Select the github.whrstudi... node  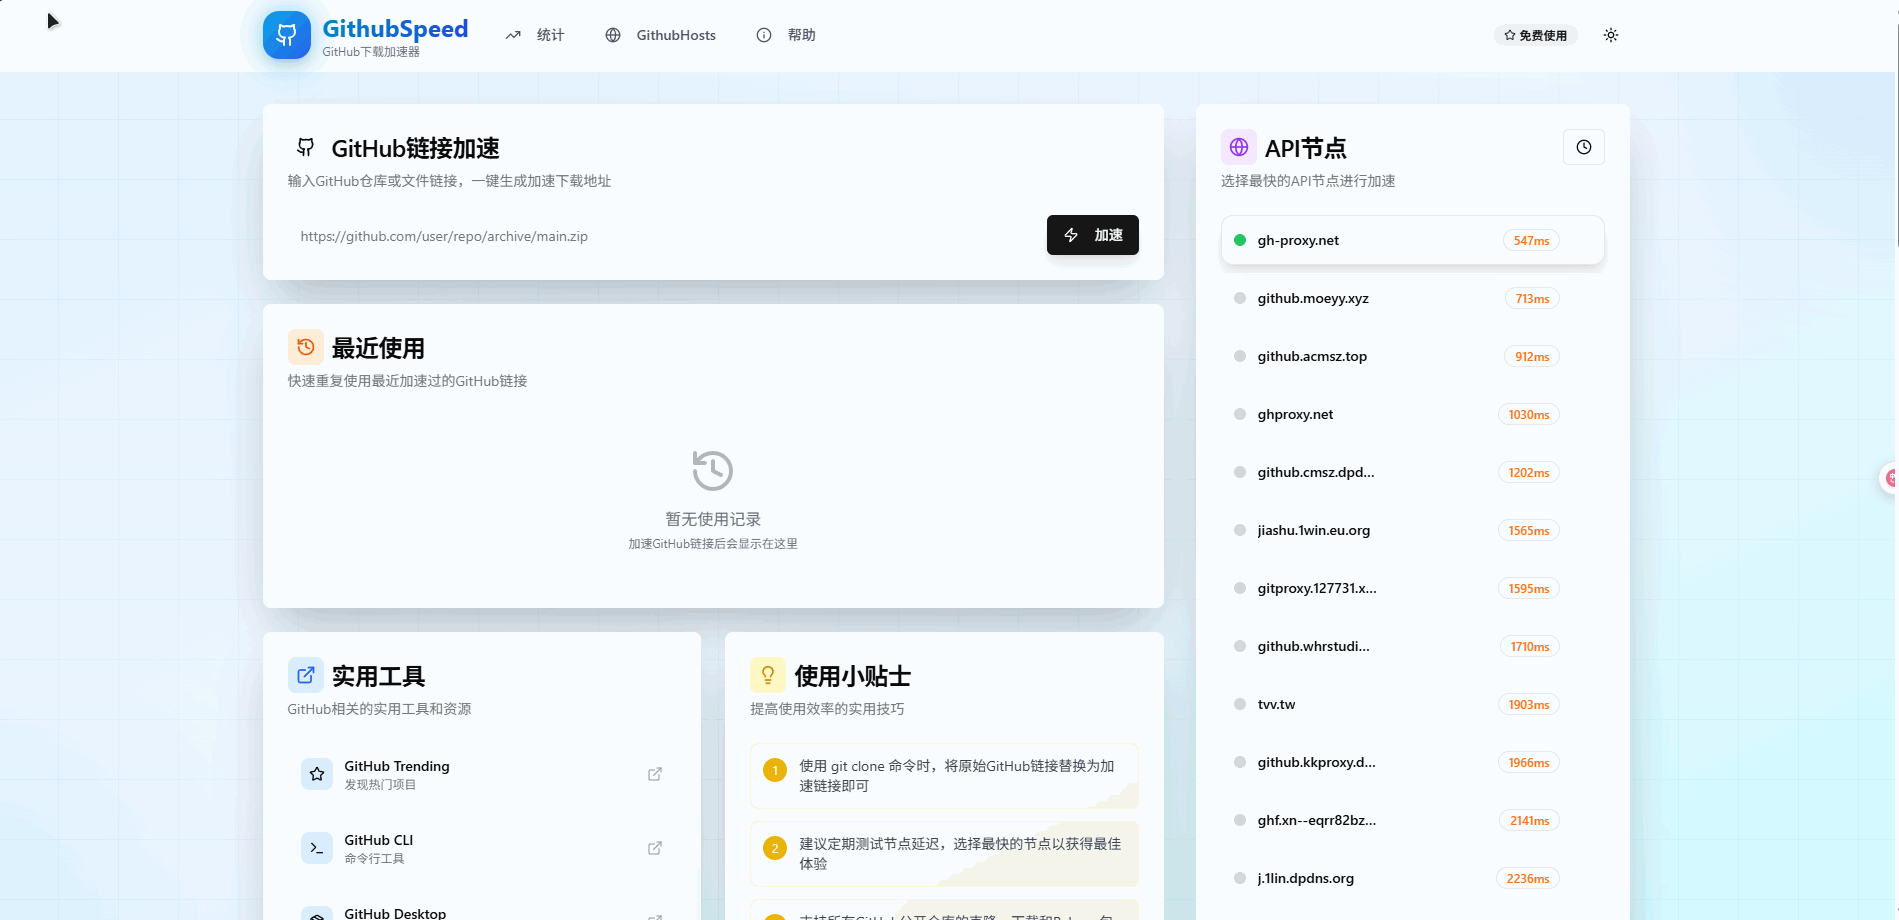[x=1412, y=646]
